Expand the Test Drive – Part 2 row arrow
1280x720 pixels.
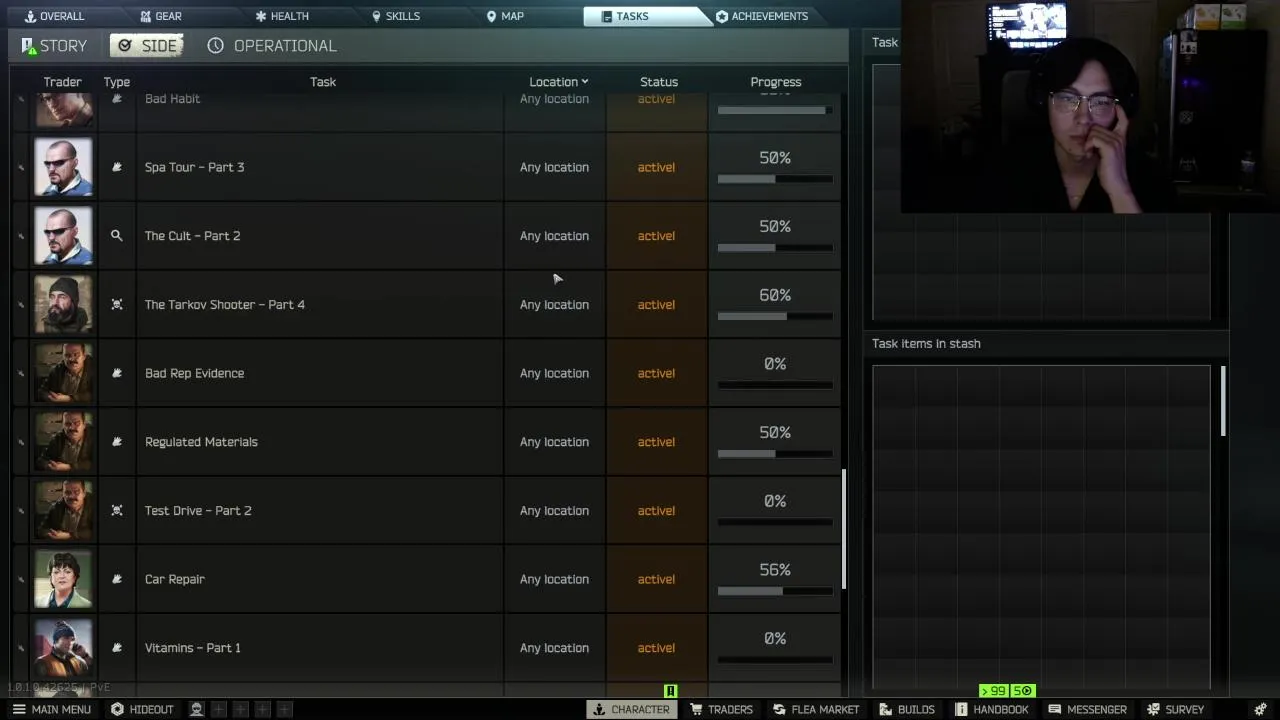pyautogui.click(x=21, y=510)
